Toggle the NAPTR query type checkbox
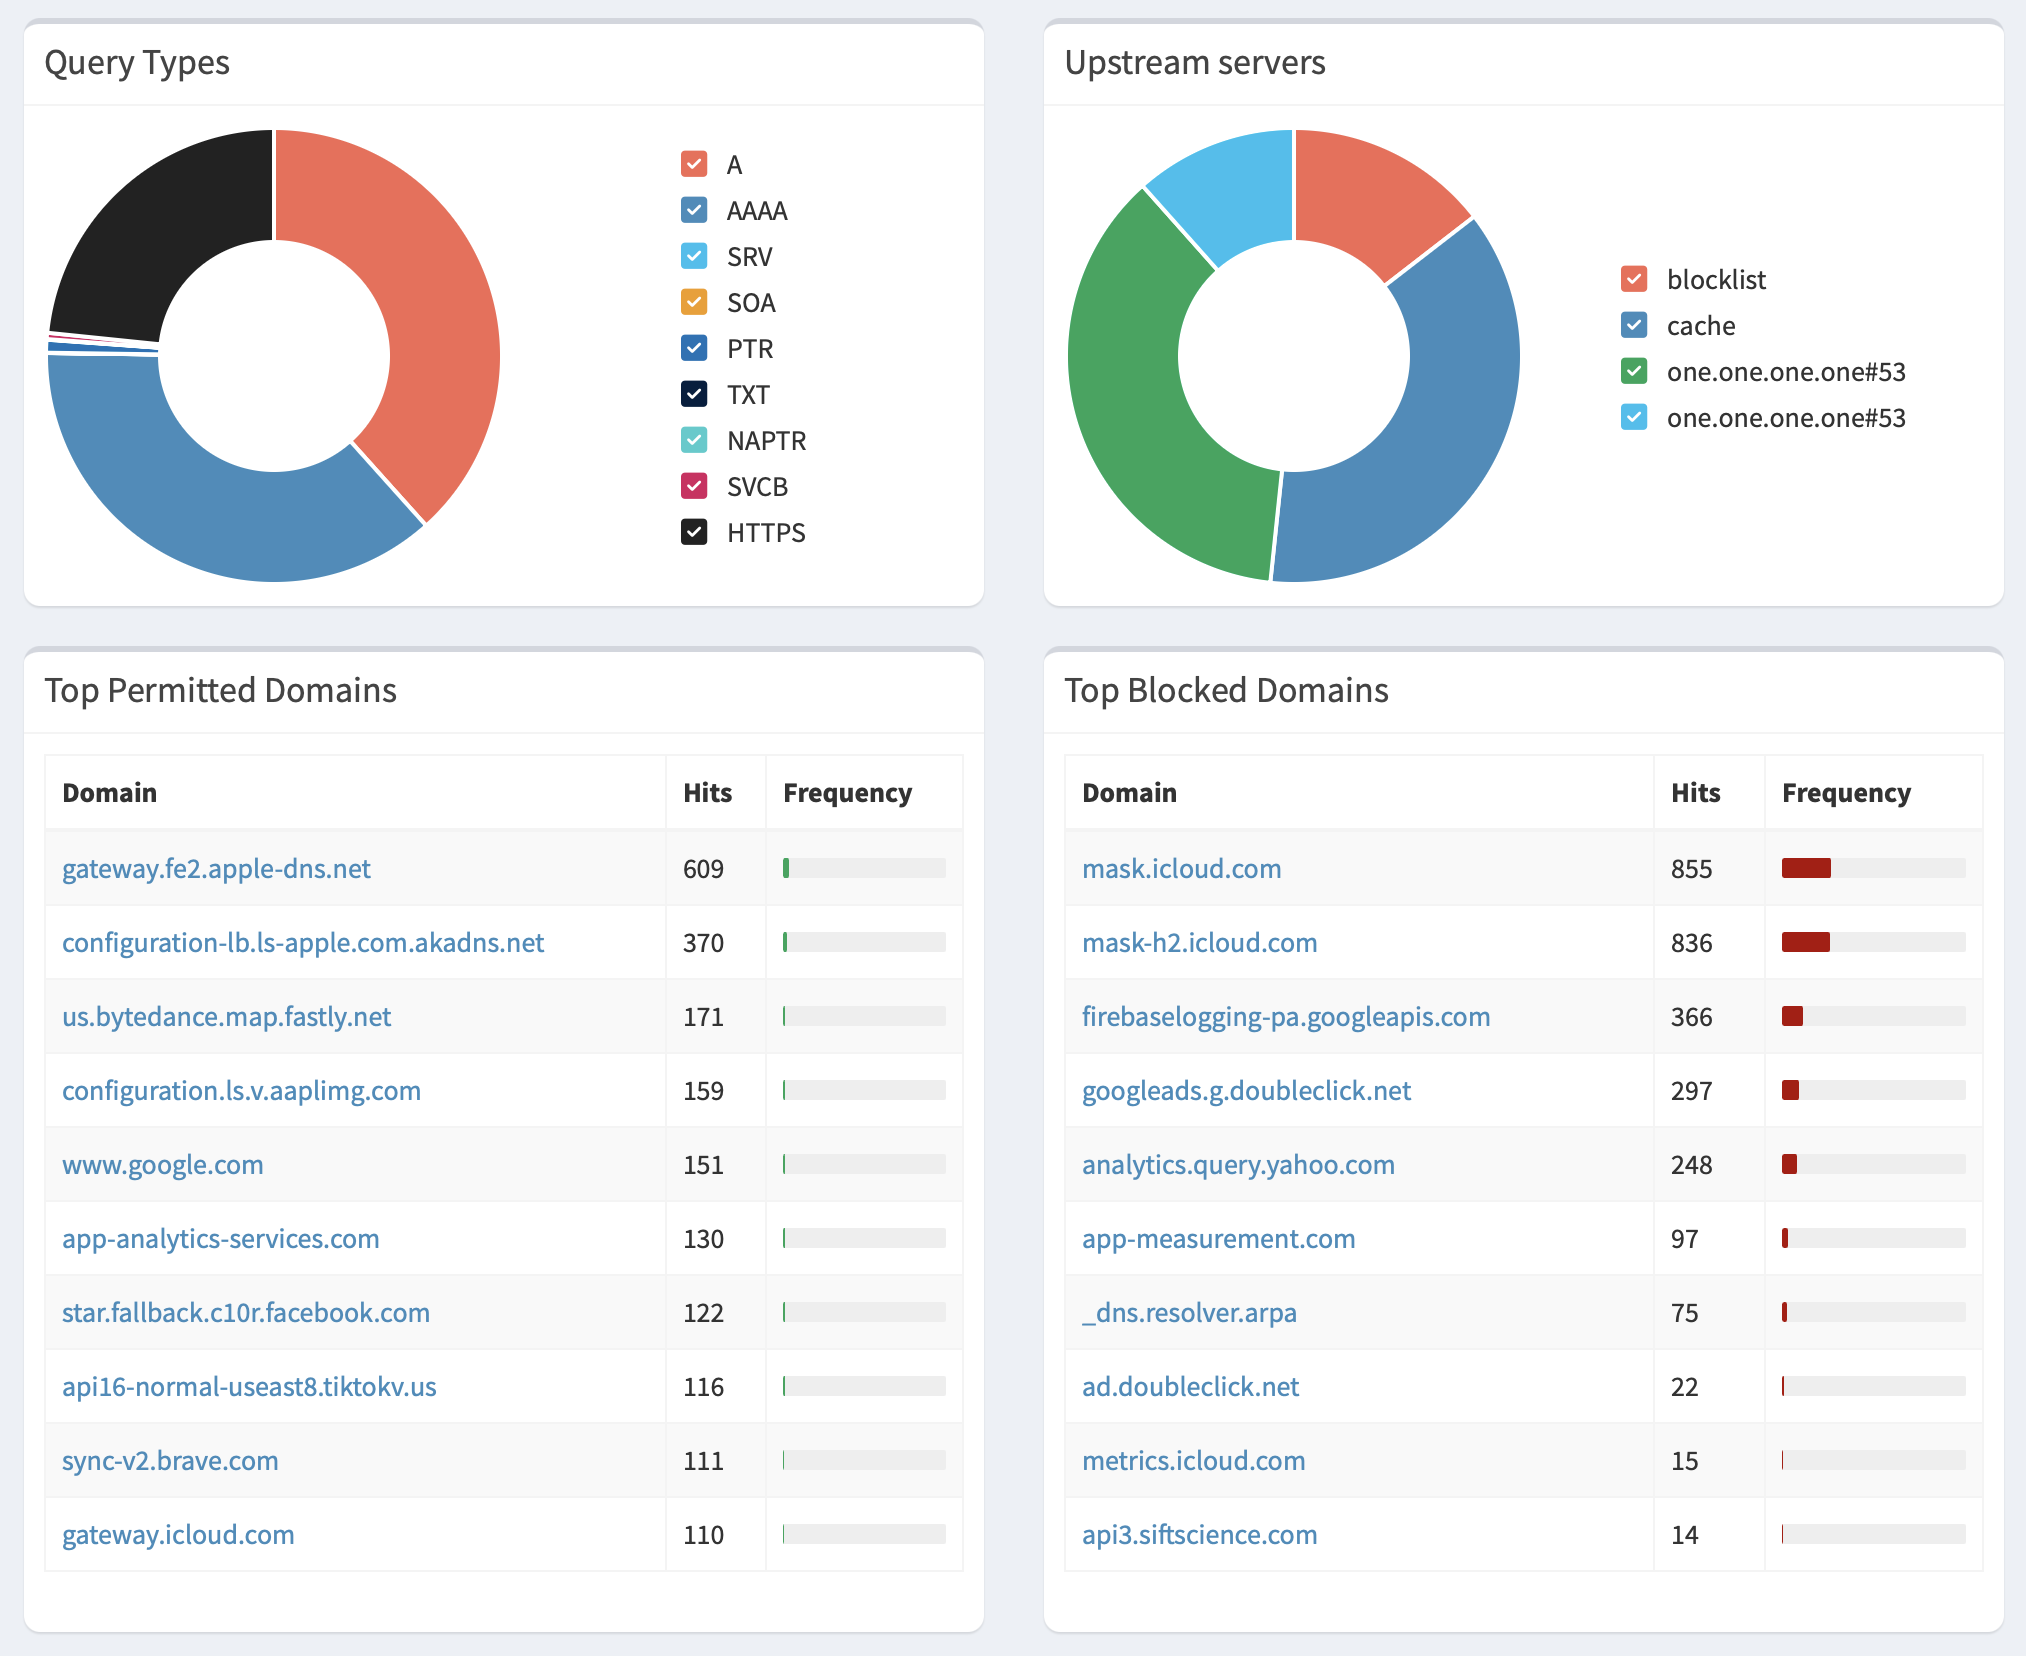Viewport: 2026px width, 1656px height. tap(694, 440)
